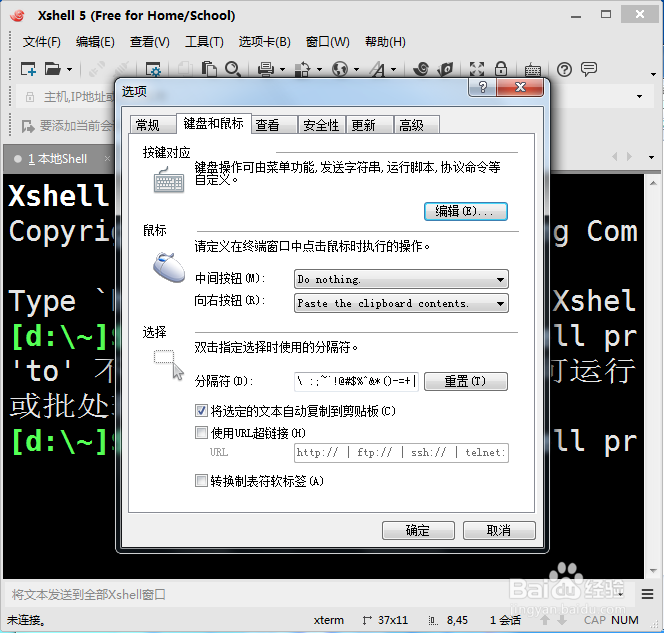Open the 文件(F) menu
The image size is (664, 633).
click(42, 42)
